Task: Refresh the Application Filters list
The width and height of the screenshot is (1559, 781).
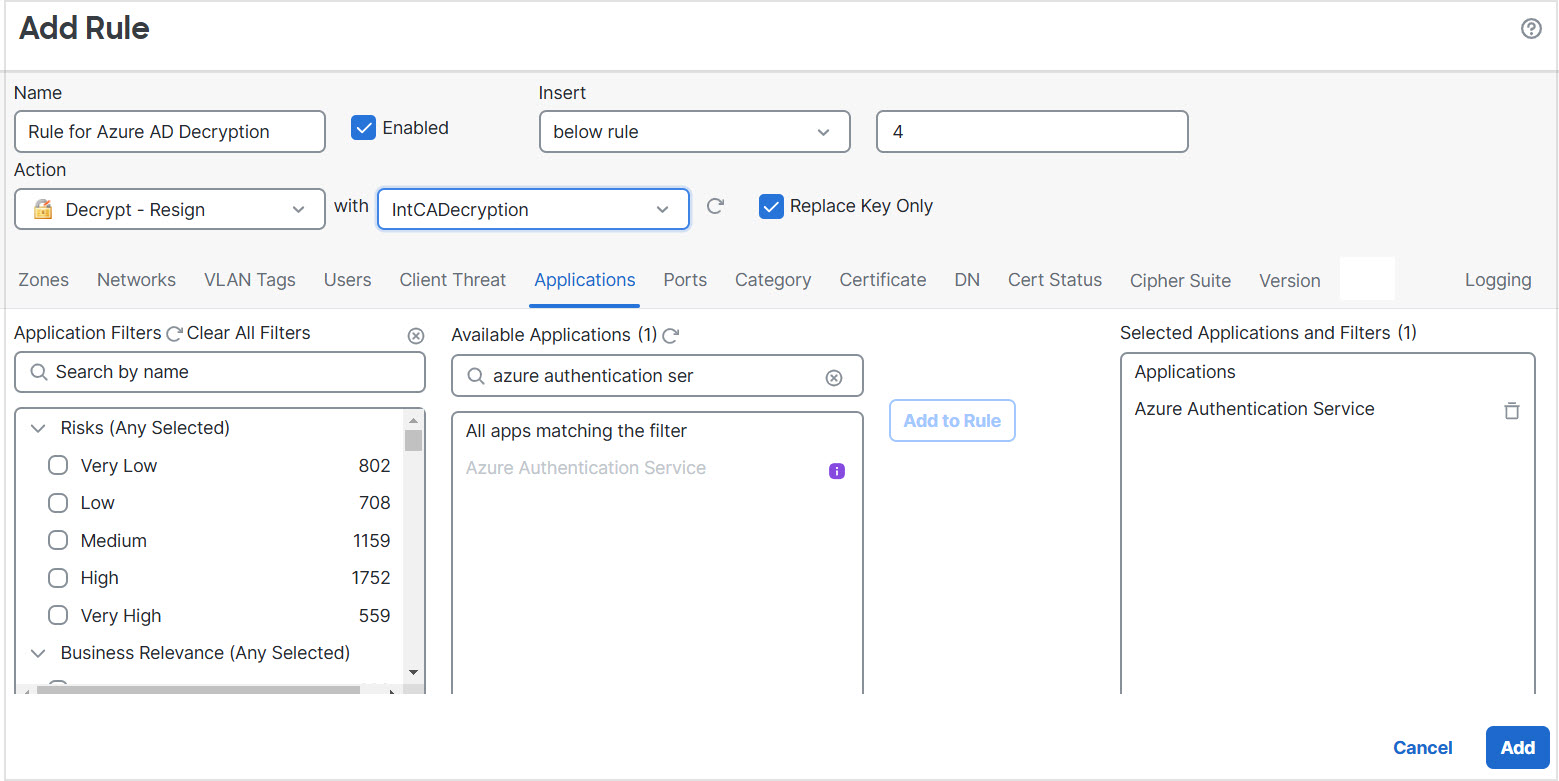Action: pyautogui.click(x=174, y=334)
